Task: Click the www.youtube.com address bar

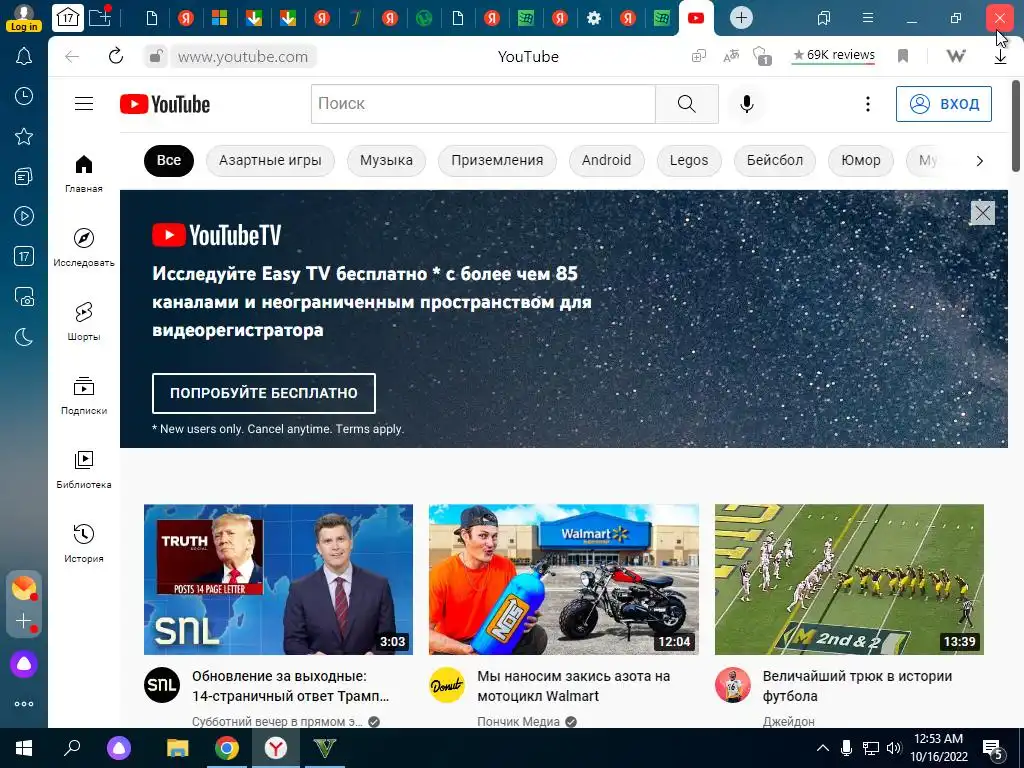Action: click(243, 57)
